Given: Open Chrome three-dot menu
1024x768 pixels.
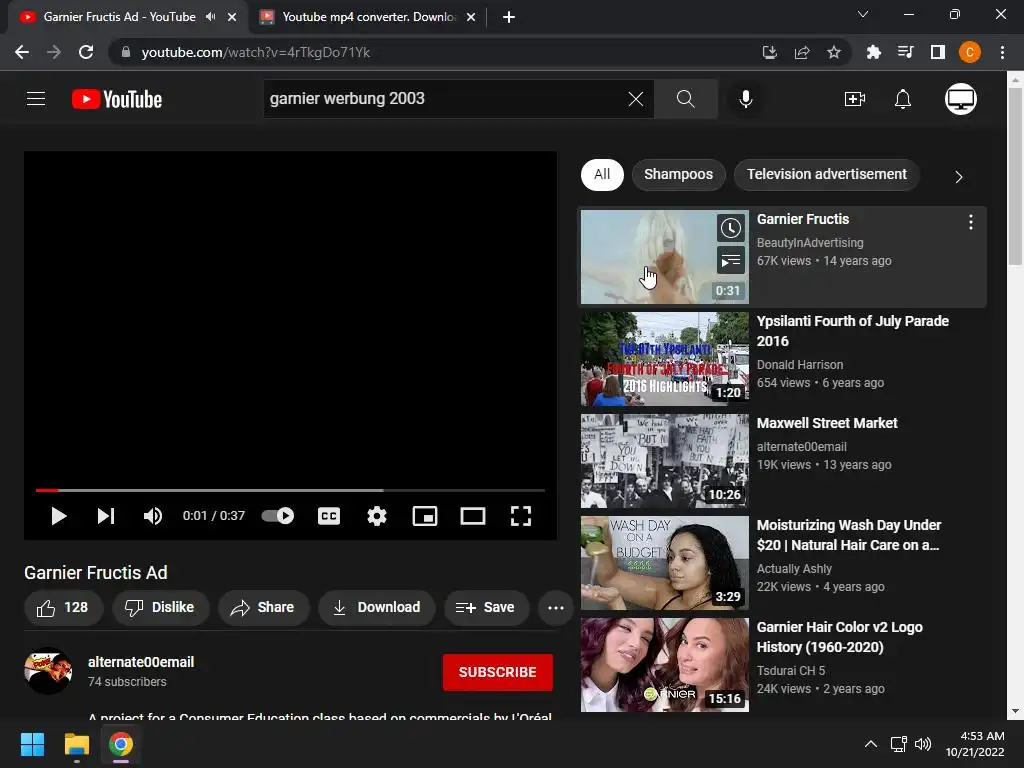Looking at the screenshot, I should click(x=1002, y=52).
